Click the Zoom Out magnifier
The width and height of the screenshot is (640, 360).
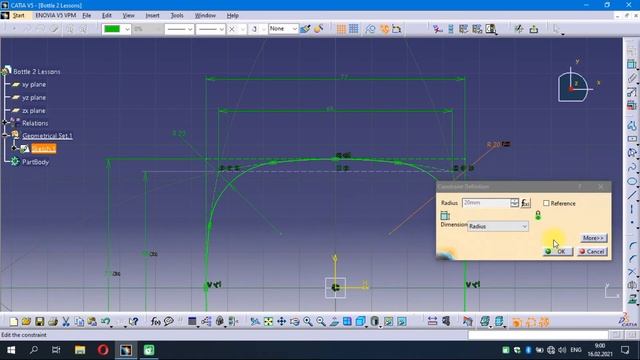point(321,322)
